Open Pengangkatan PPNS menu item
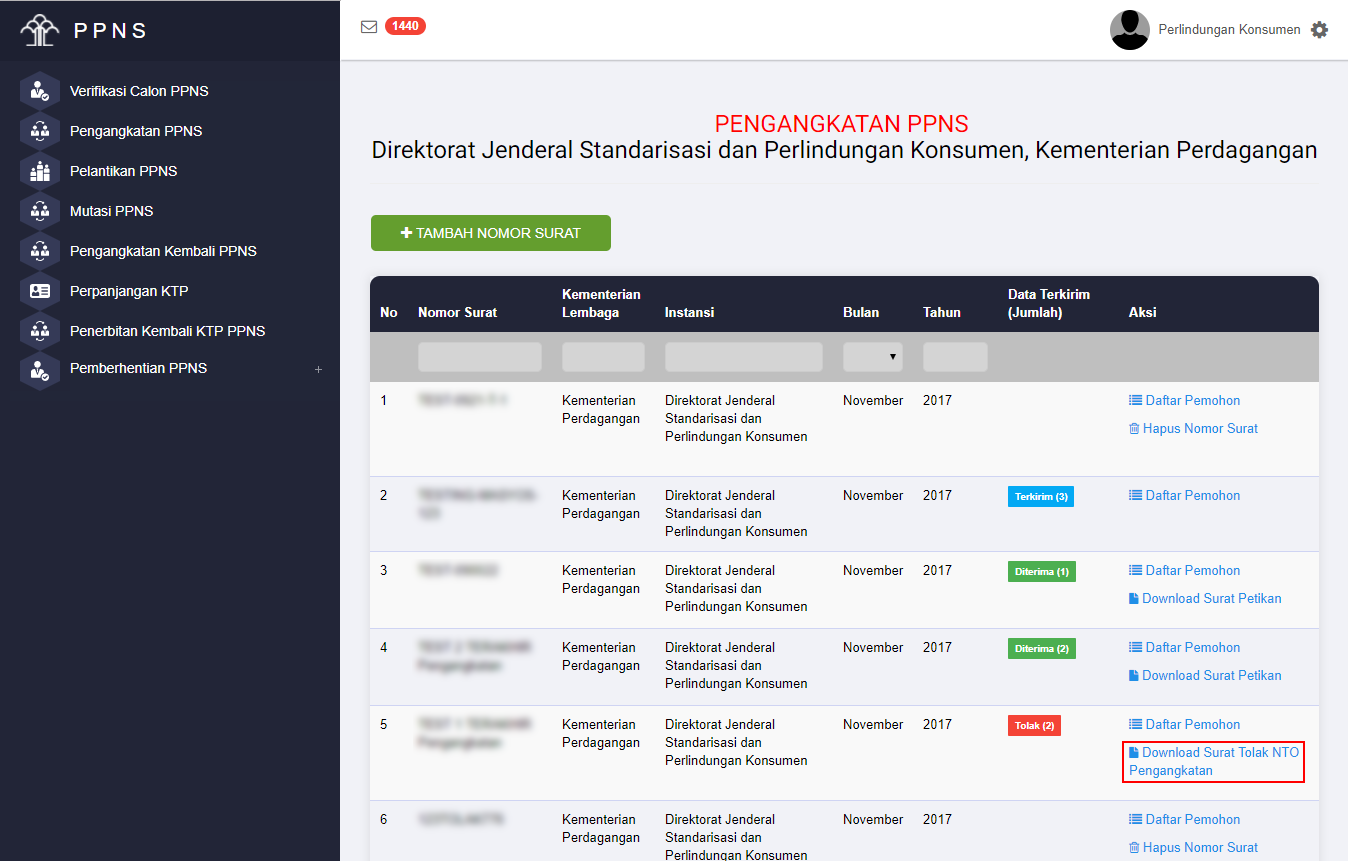Viewport: 1348px width, 861px height. point(136,131)
